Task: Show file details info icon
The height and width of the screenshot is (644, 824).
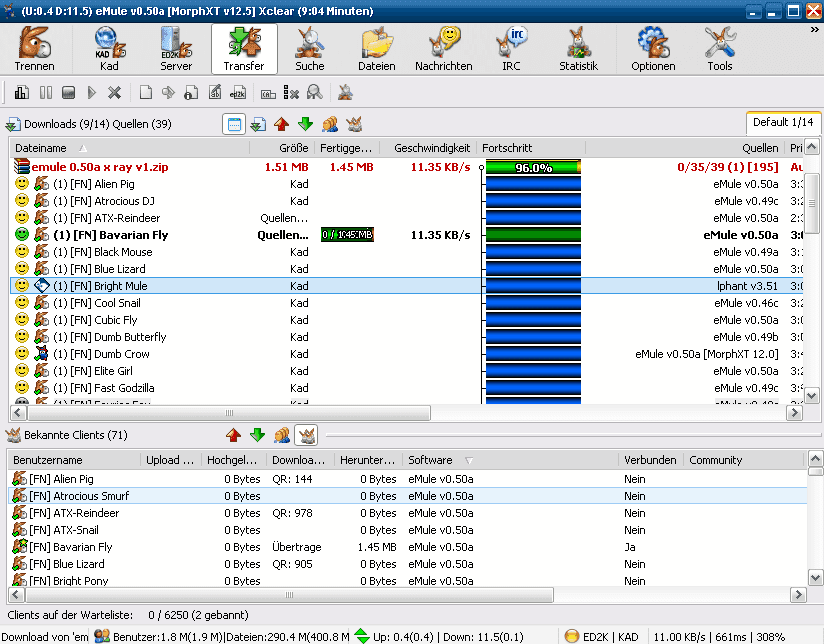Action: click(x=191, y=93)
